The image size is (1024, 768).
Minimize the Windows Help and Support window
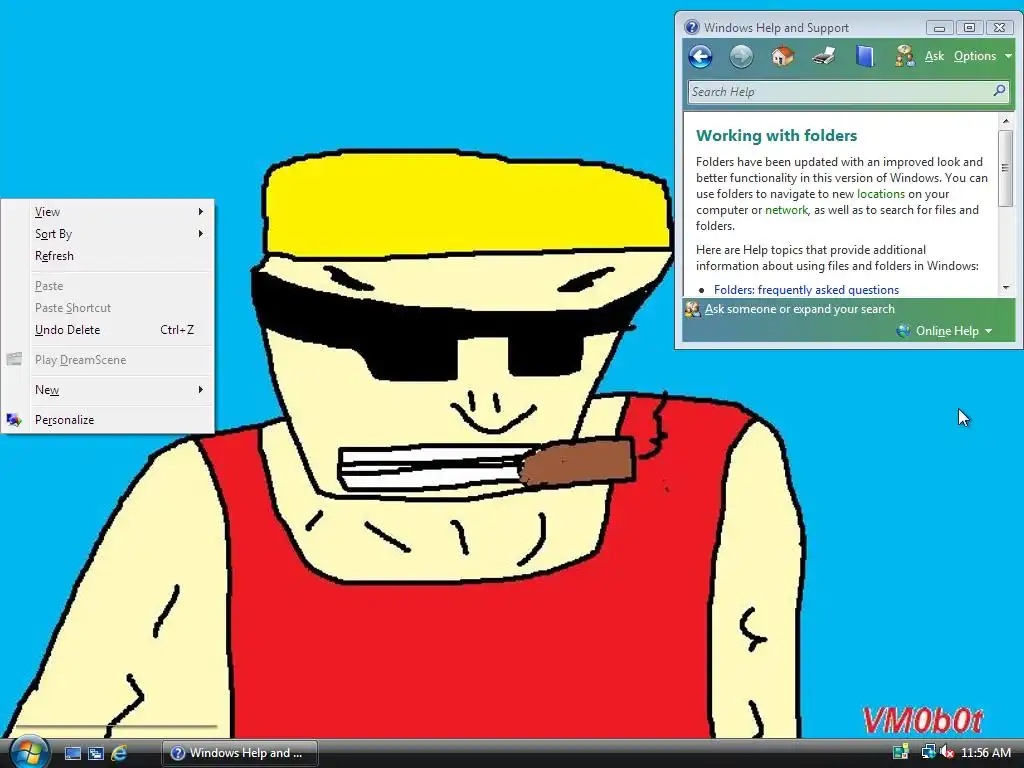[939, 27]
